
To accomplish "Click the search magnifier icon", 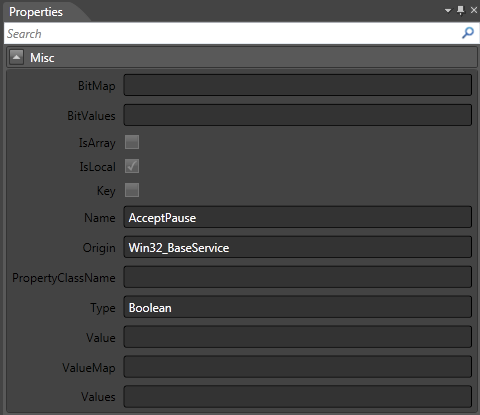I will click(468, 33).
